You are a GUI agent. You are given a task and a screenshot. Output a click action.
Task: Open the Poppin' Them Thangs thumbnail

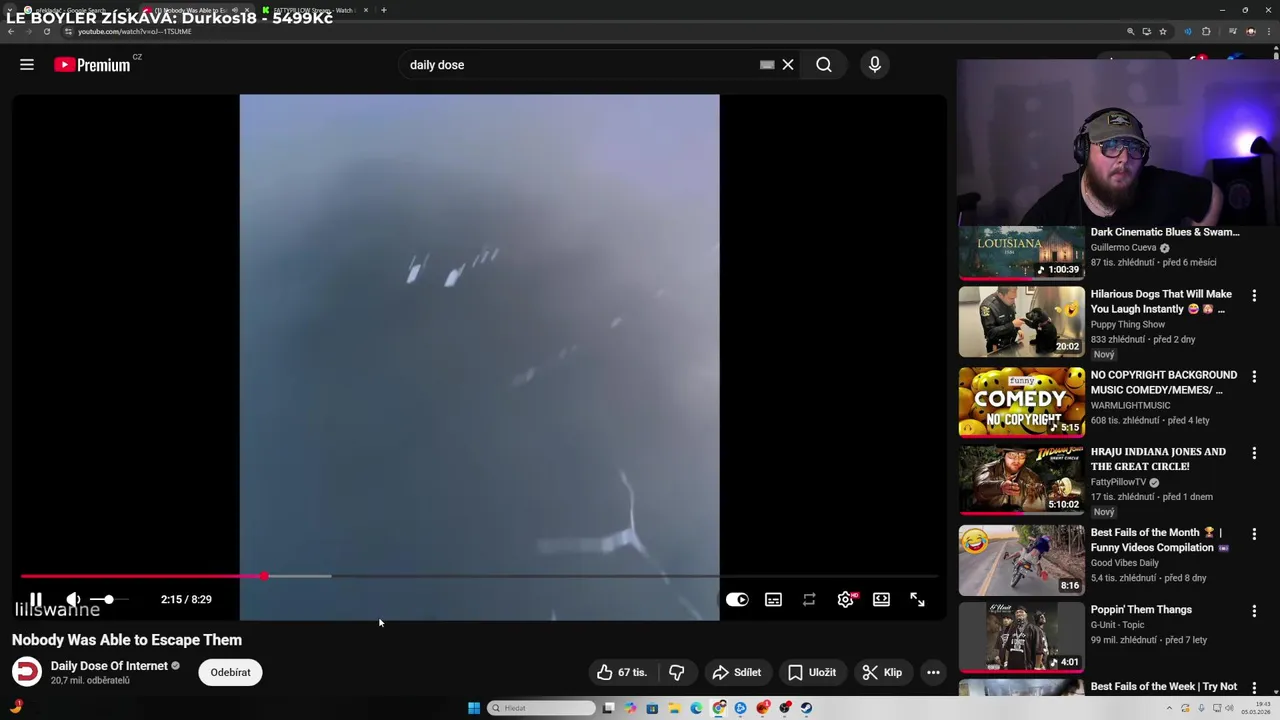coord(1021,637)
